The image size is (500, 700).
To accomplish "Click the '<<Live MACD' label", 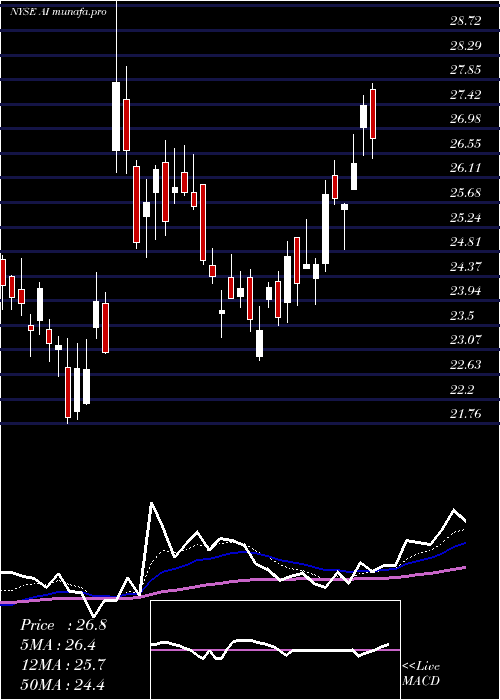I will pos(421,673).
